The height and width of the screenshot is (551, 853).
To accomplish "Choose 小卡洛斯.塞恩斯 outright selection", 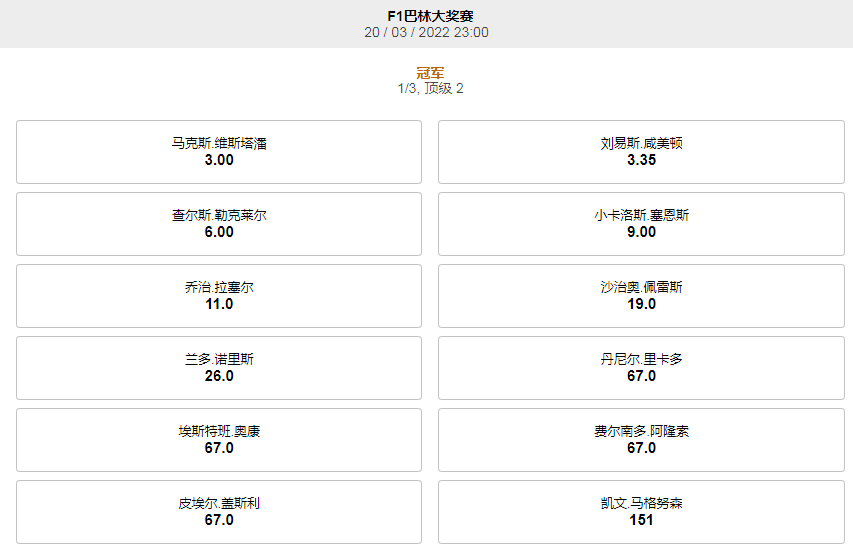I will 641,224.
